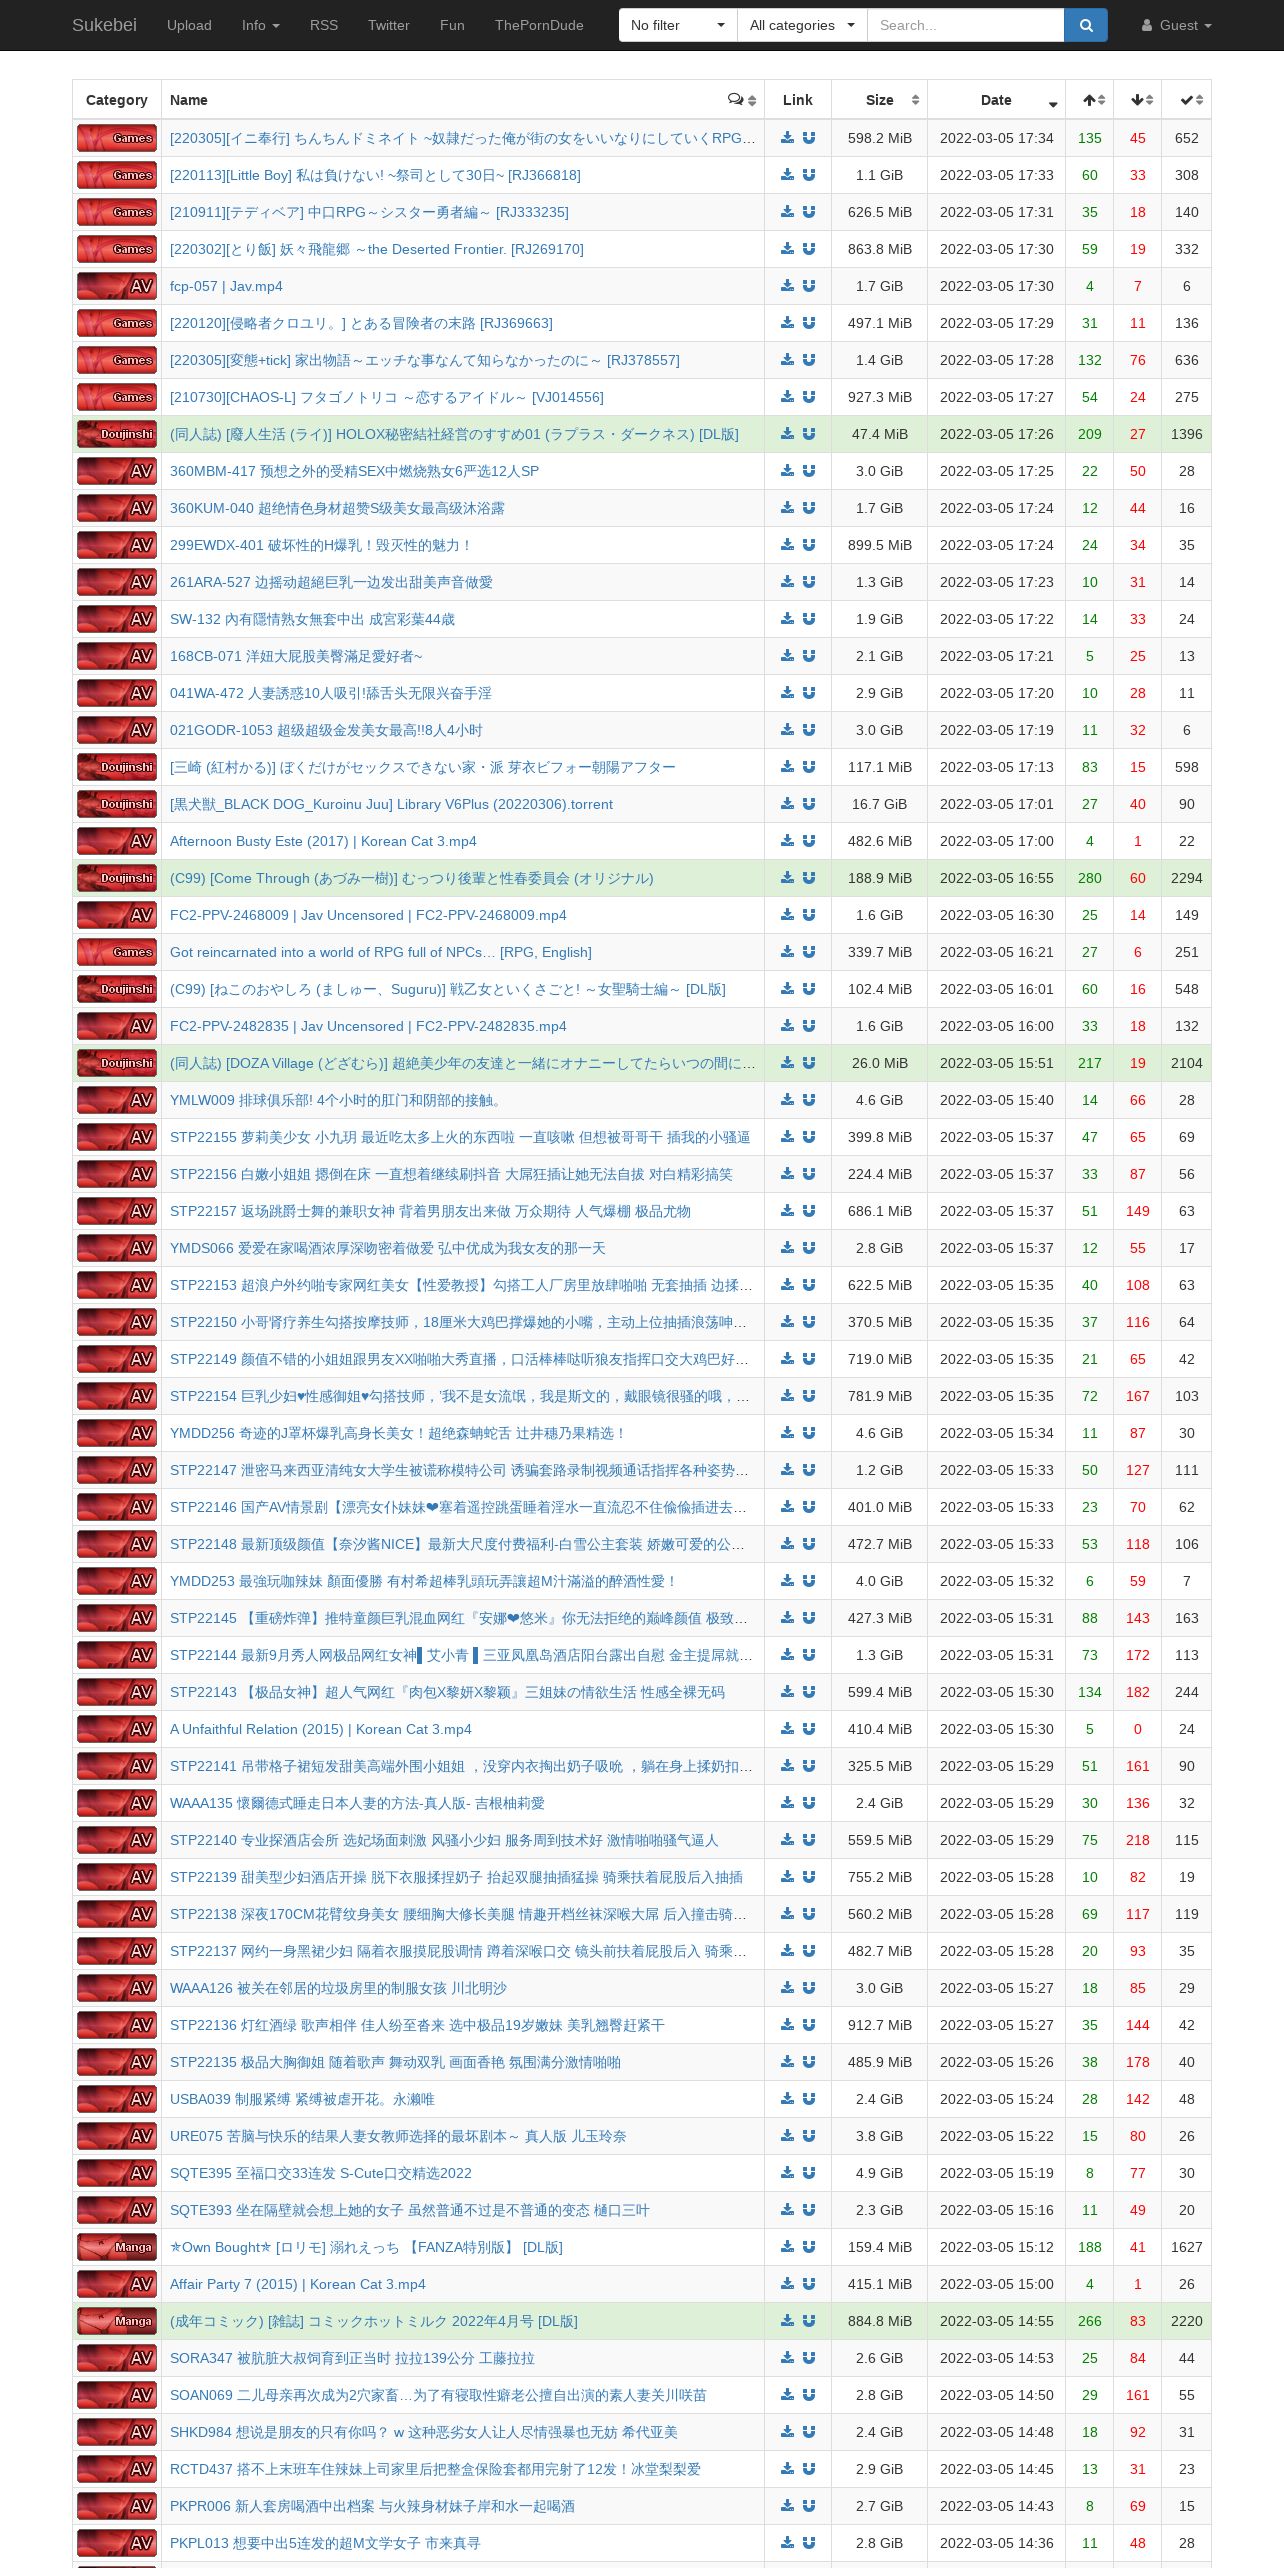Sort table by Date header
Screen dimensions: 1284x2568
(997, 100)
